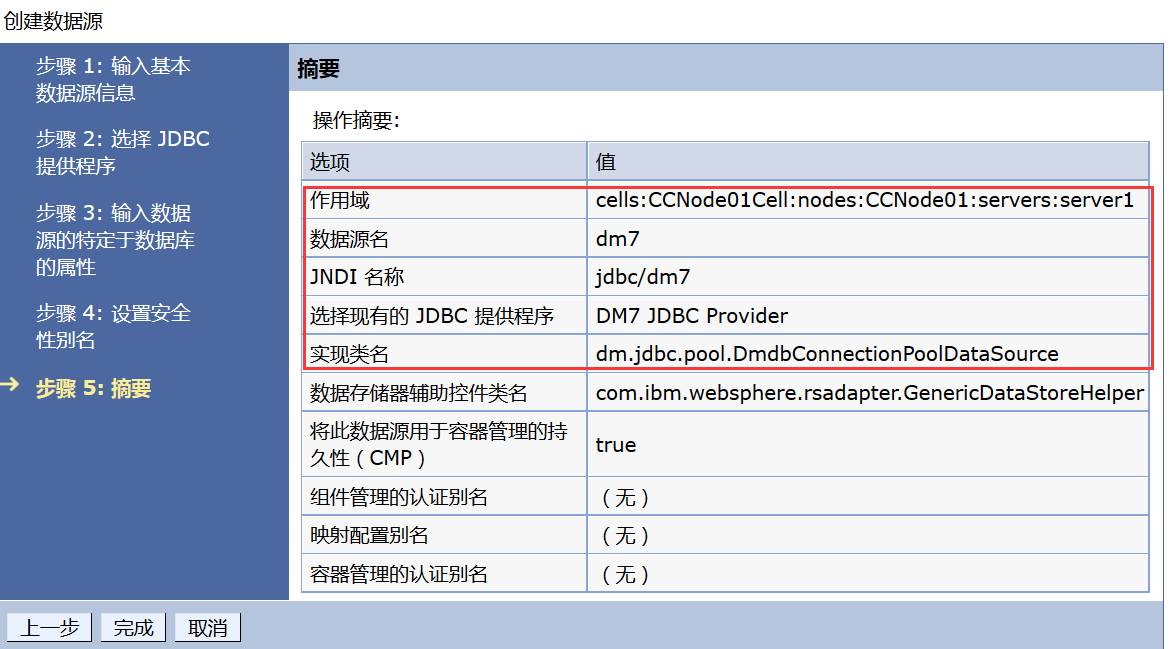Click 选择现有的 JDBC 提供程序 label
Viewport: 1176px width, 649px height.
point(431,316)
